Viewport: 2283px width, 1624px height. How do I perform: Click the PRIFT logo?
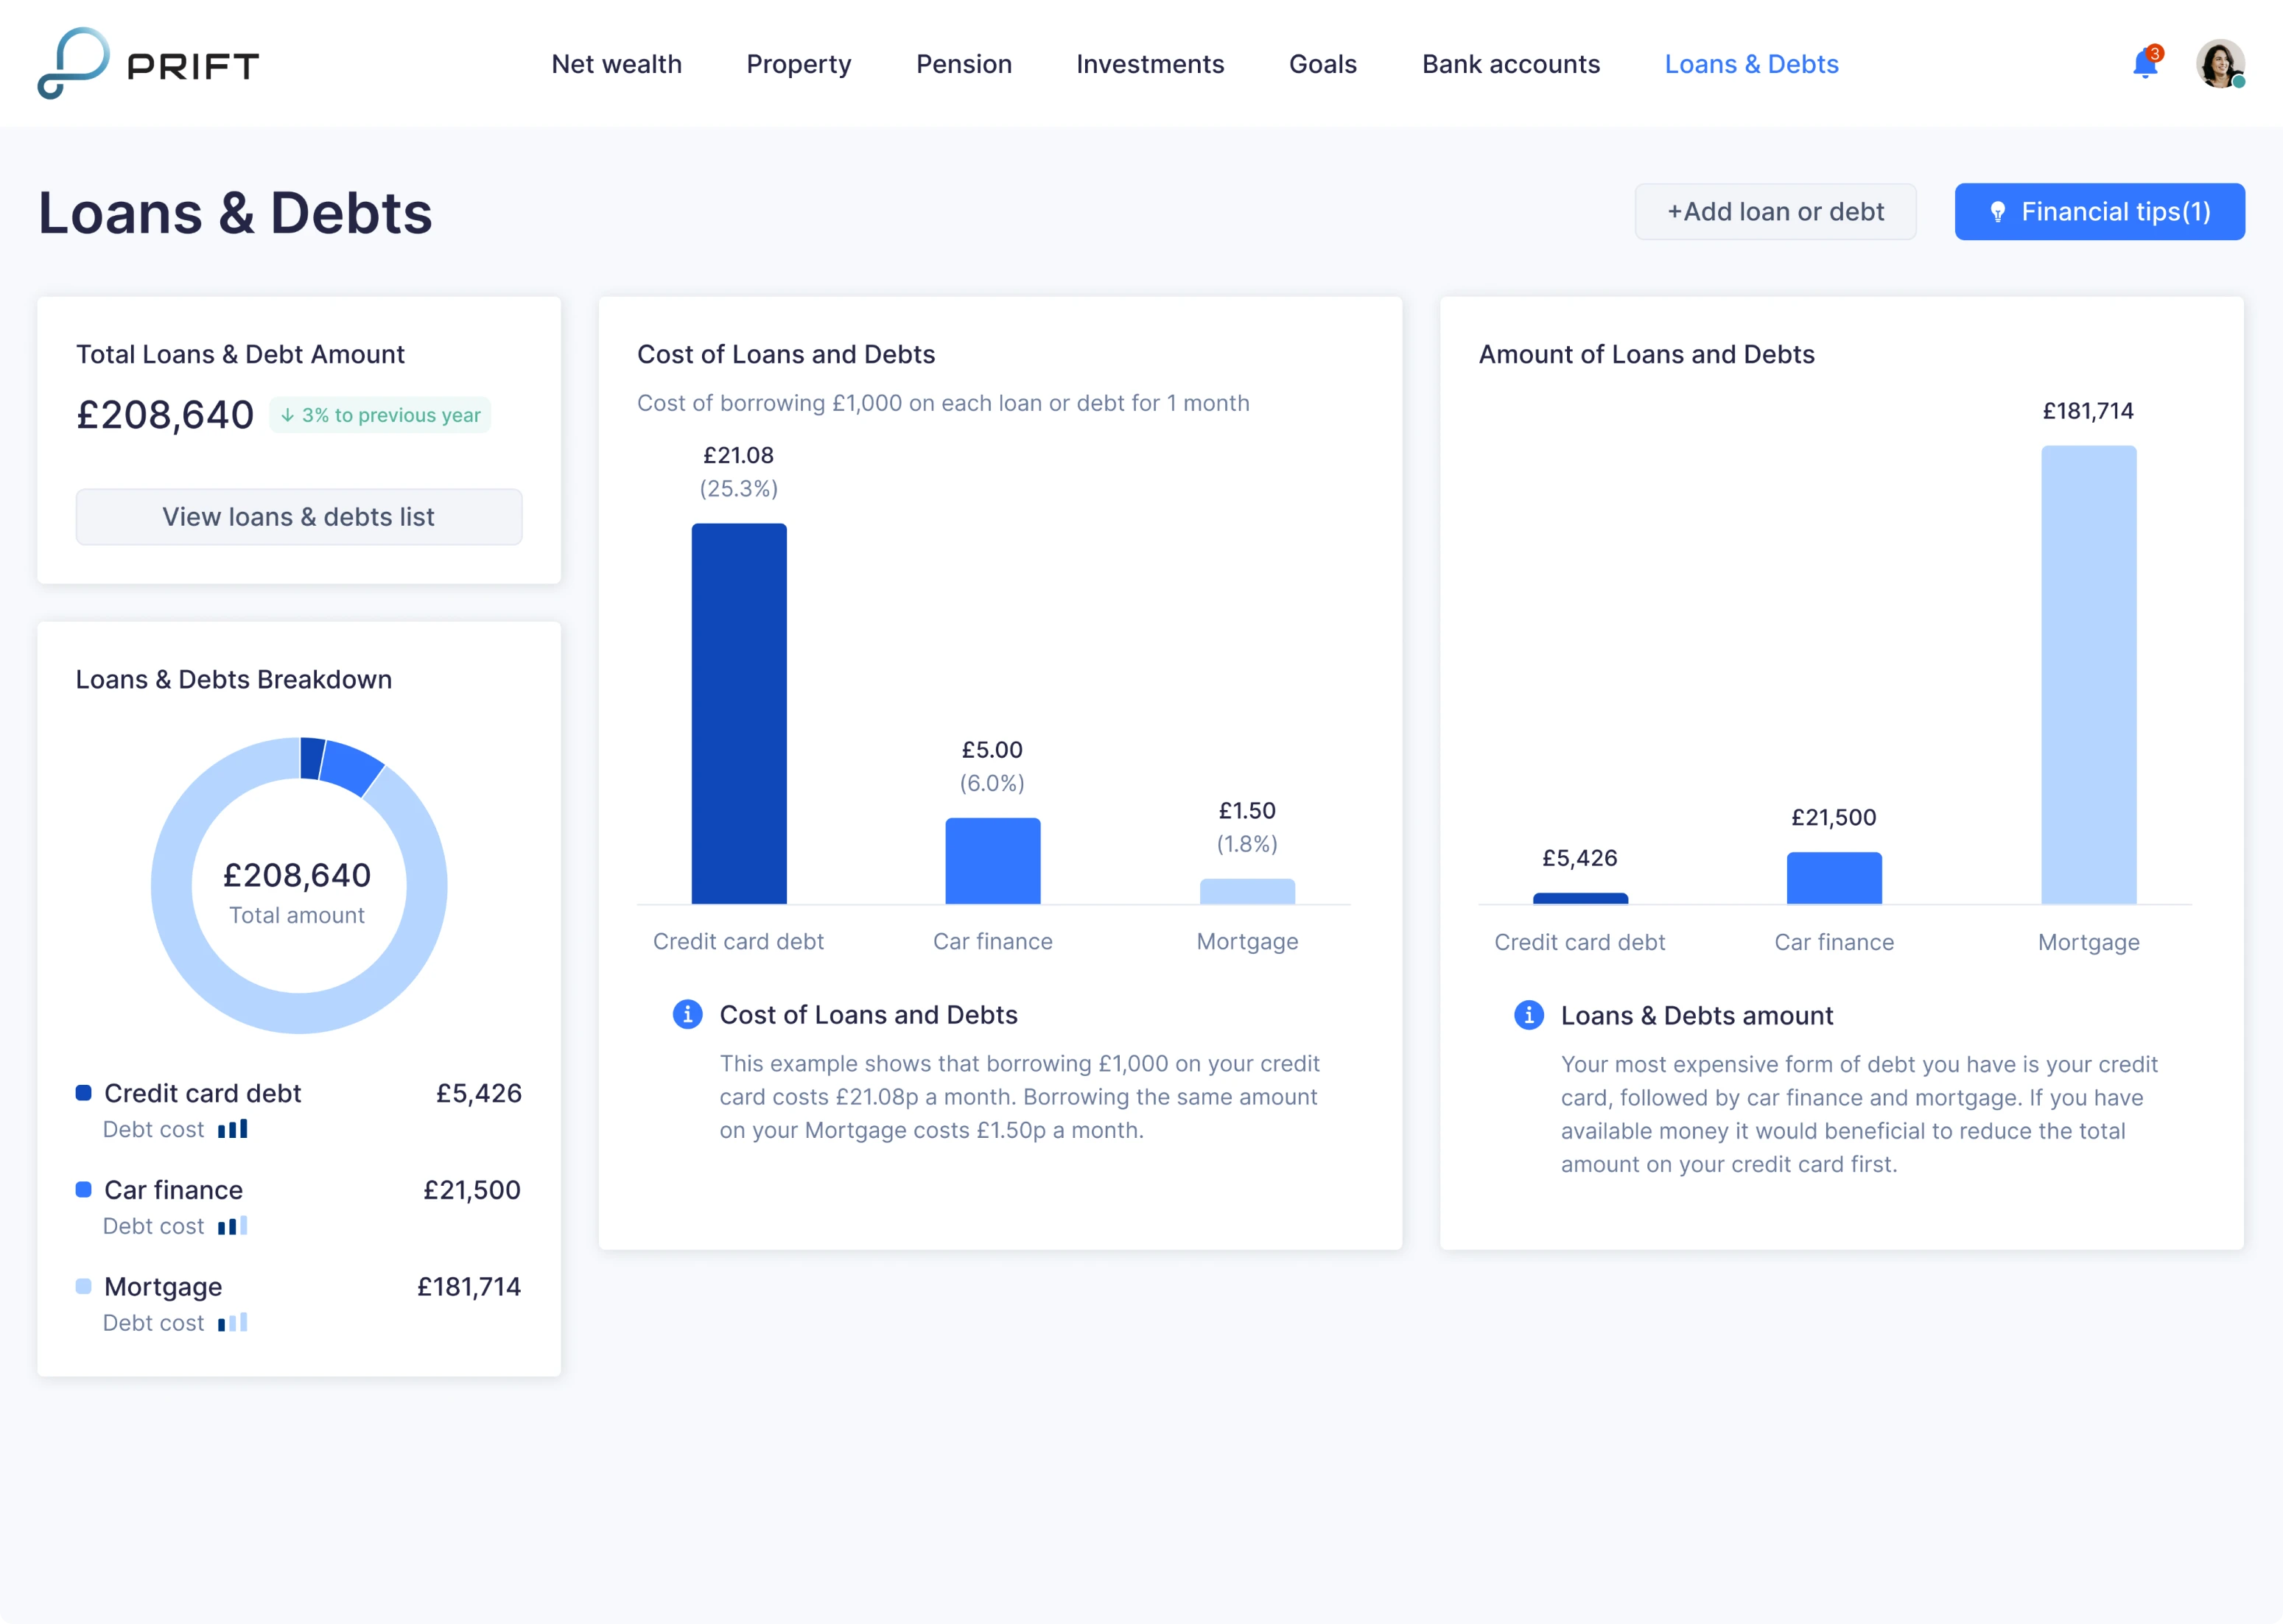coord(148,63)
